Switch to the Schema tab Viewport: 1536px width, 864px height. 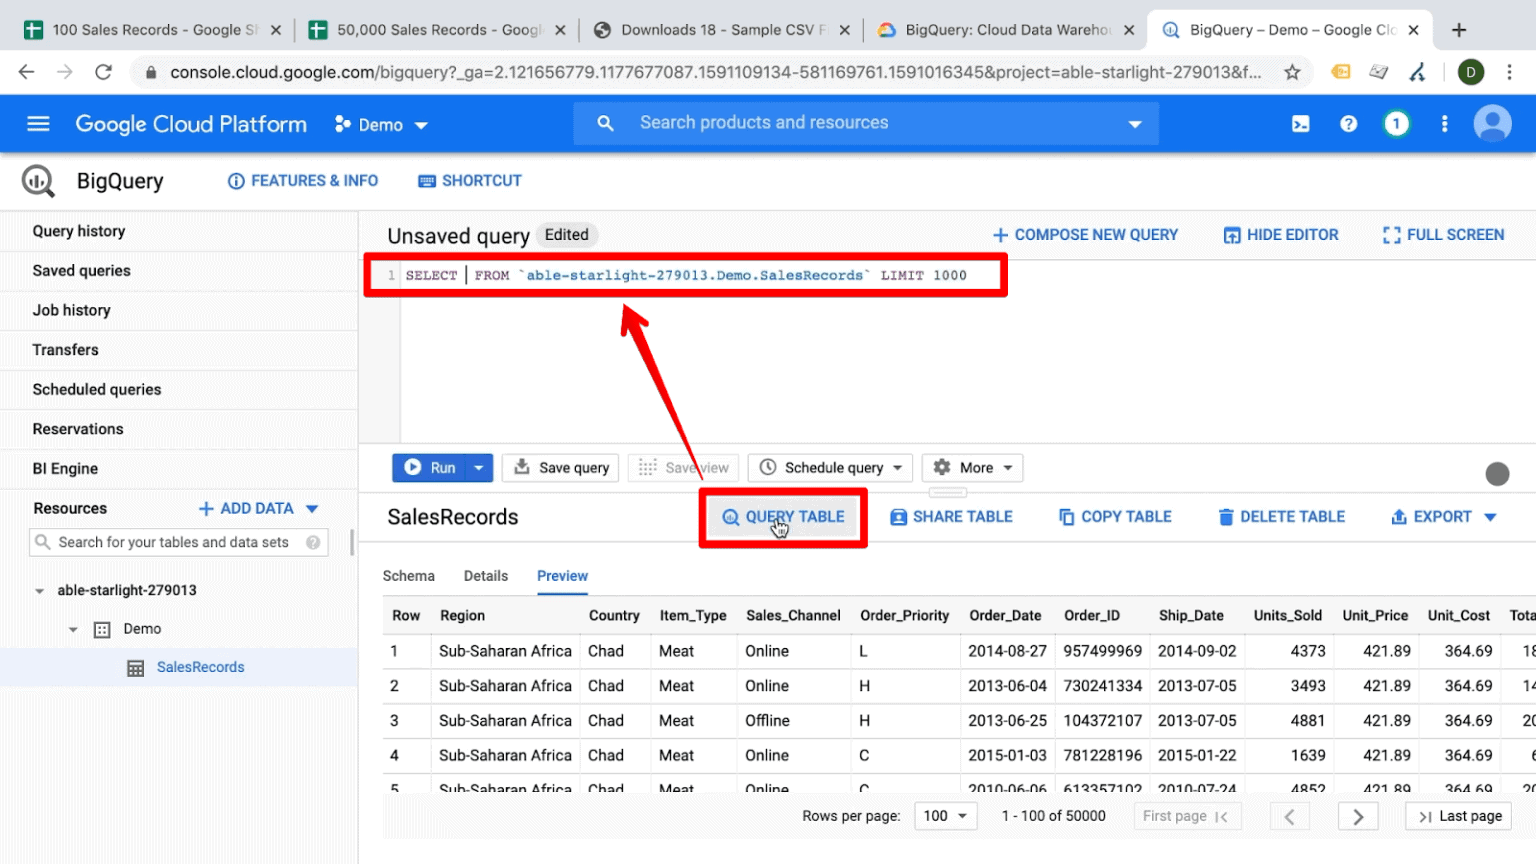tap(409, 576)
